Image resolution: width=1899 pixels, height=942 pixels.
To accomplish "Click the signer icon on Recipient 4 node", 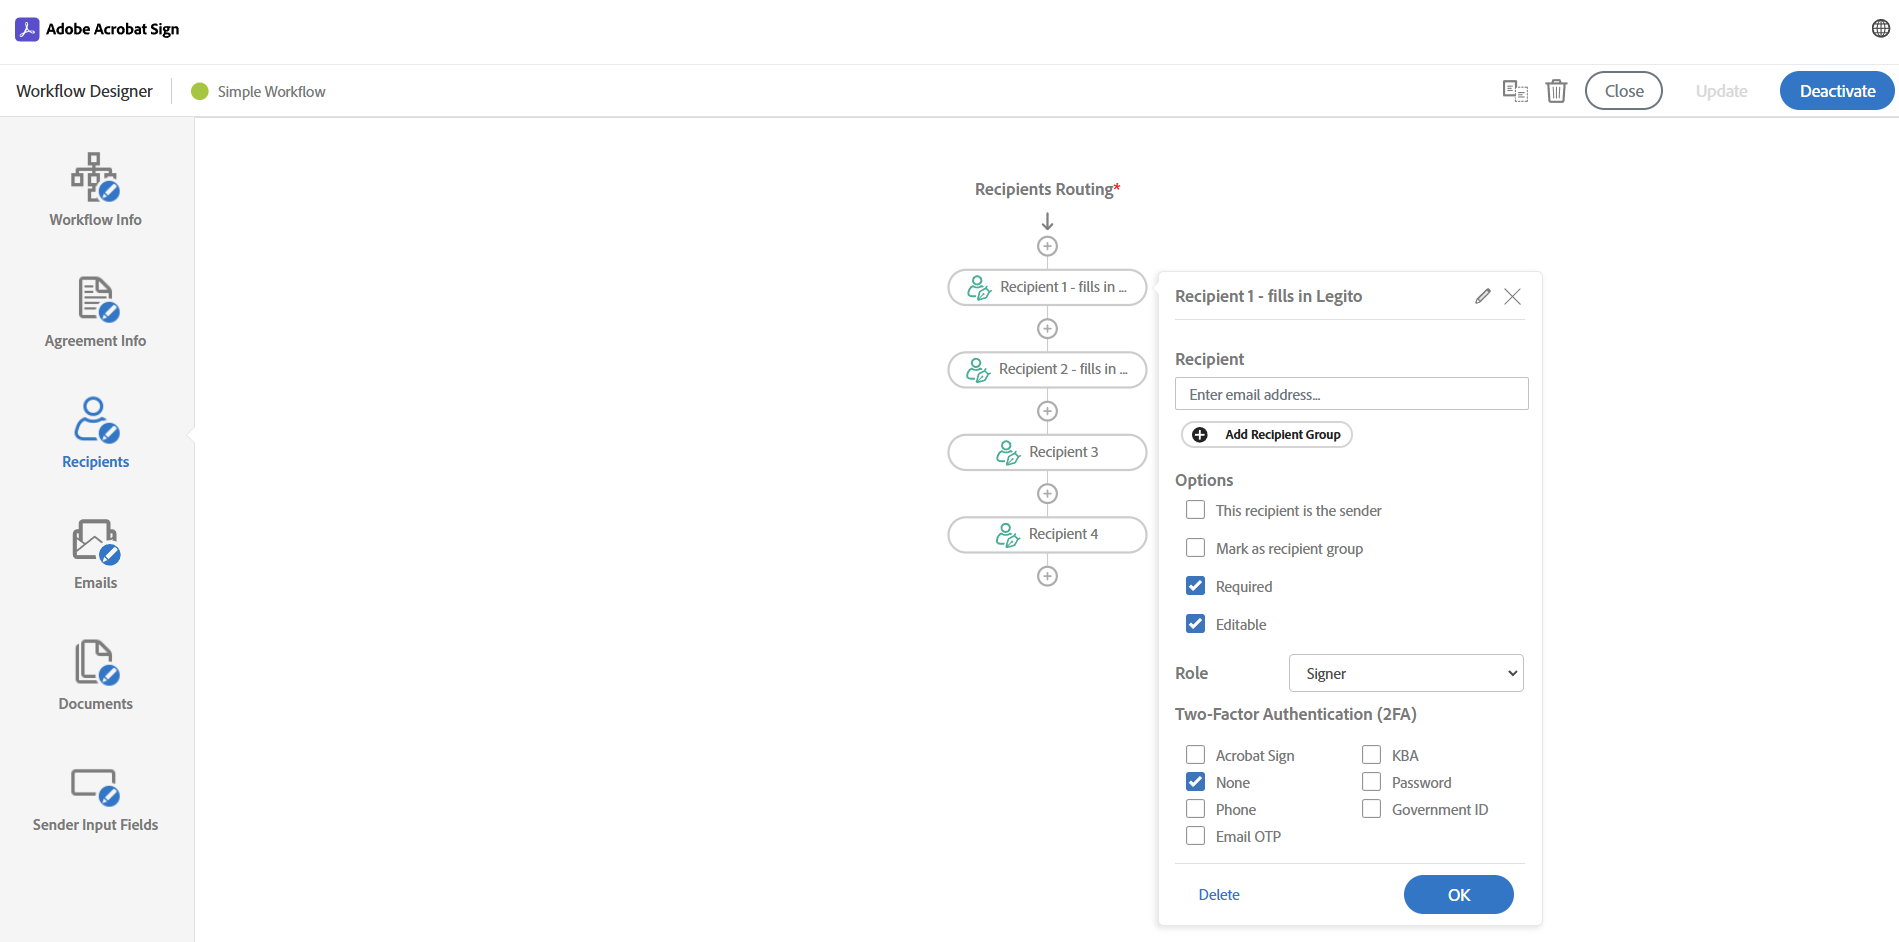I will click(1008, 535).
